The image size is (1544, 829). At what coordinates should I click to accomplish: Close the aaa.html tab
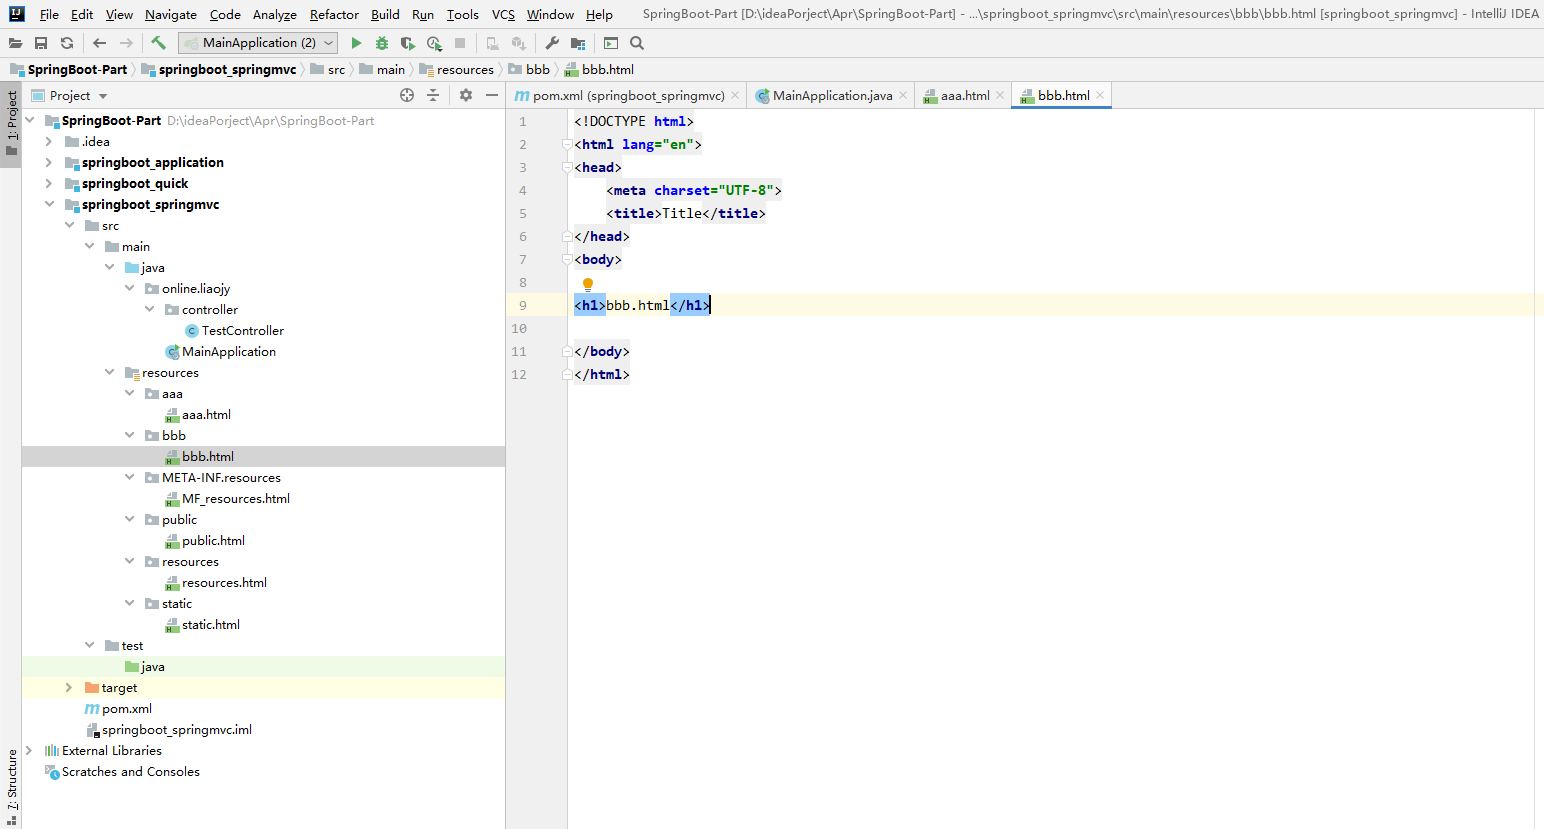[x=1000, y=95]
